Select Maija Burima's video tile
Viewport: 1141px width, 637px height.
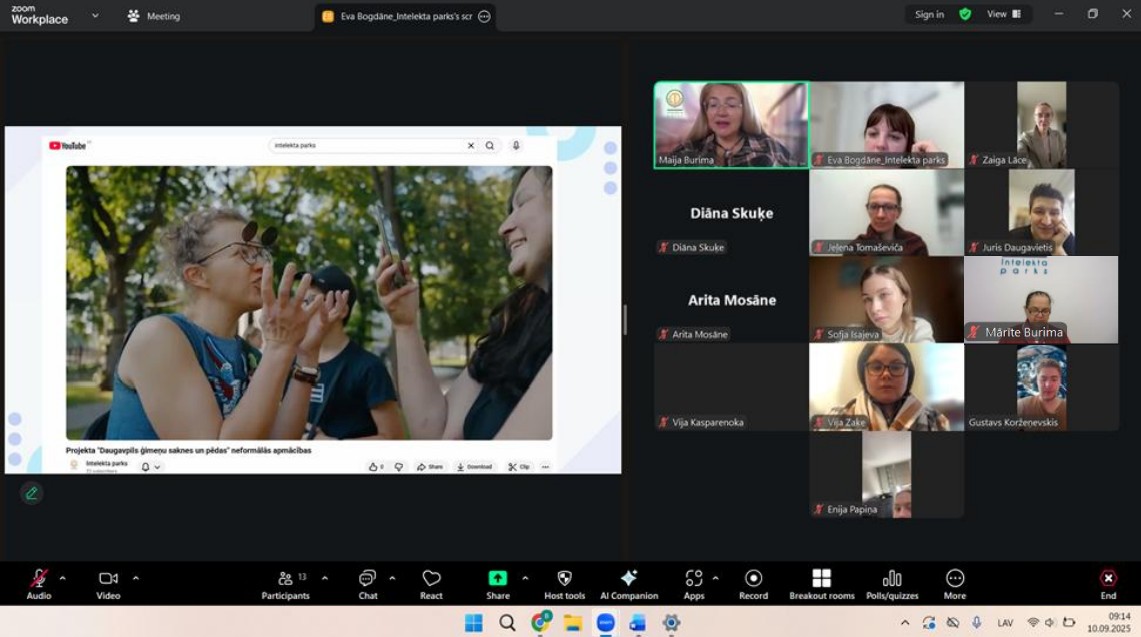731,124
